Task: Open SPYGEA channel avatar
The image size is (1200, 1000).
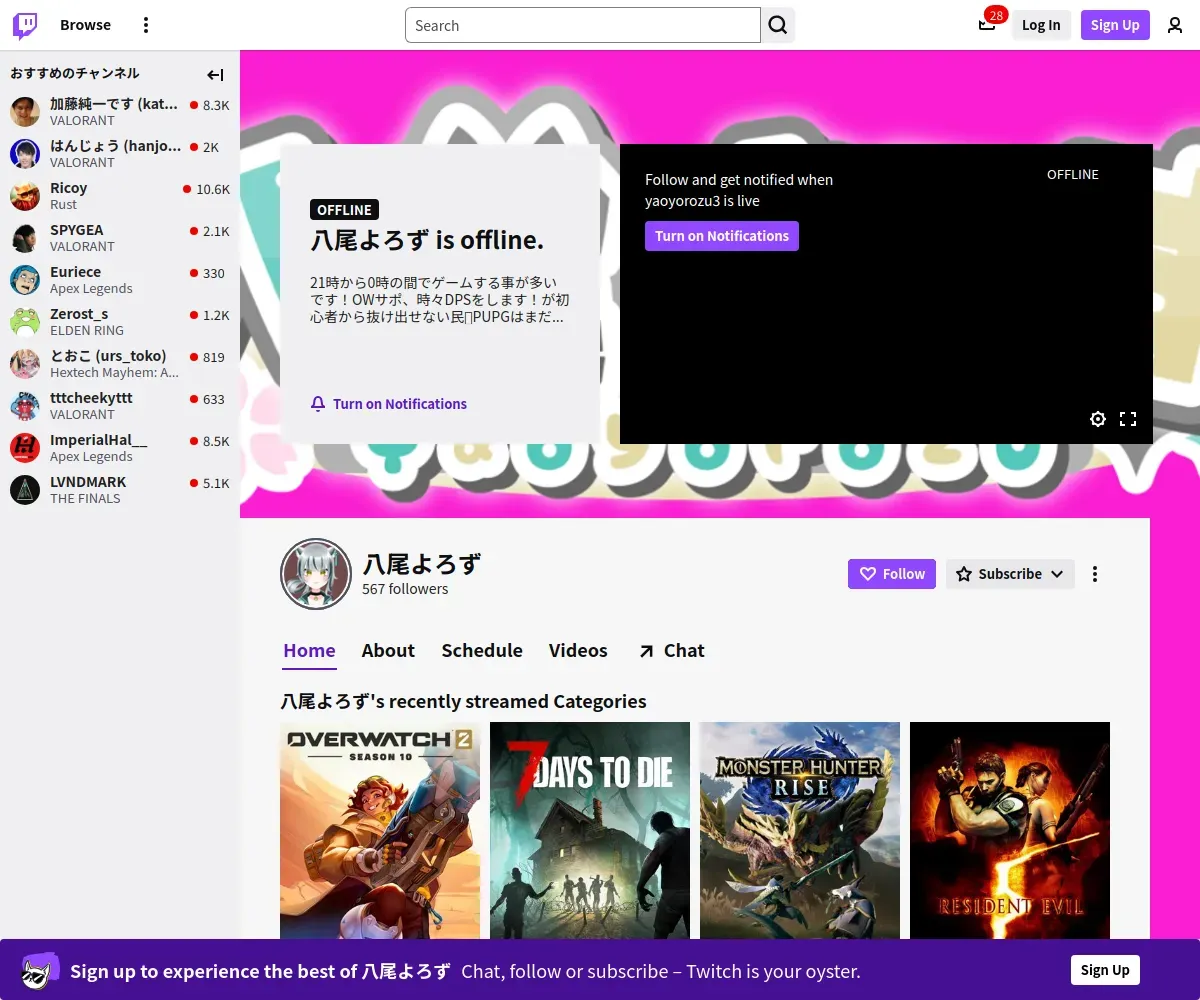Action: [x=25, y=238]
